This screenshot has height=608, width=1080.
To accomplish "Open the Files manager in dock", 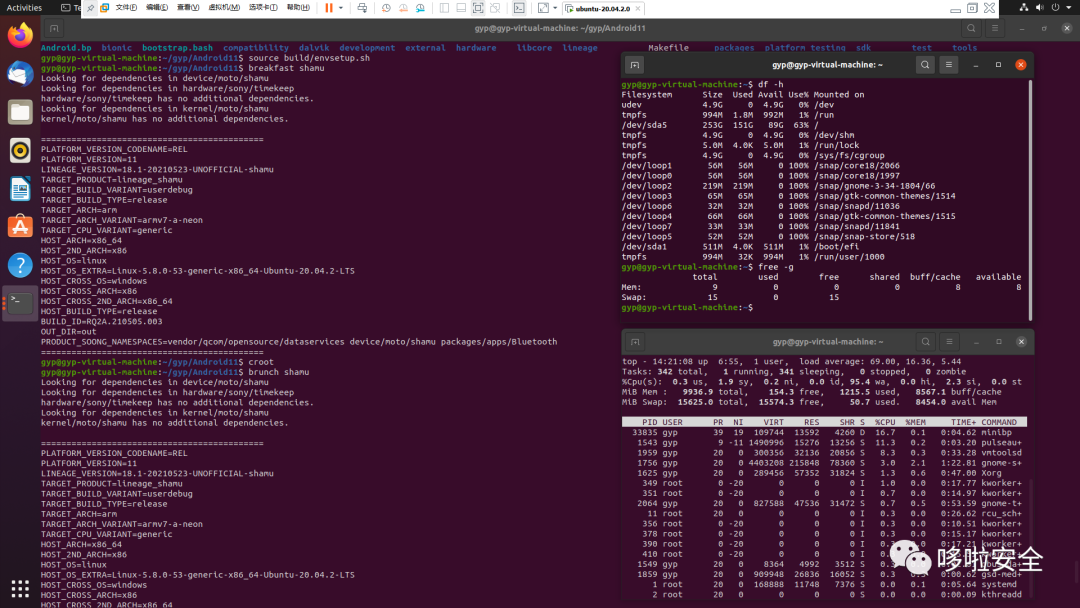I will 20,112.
